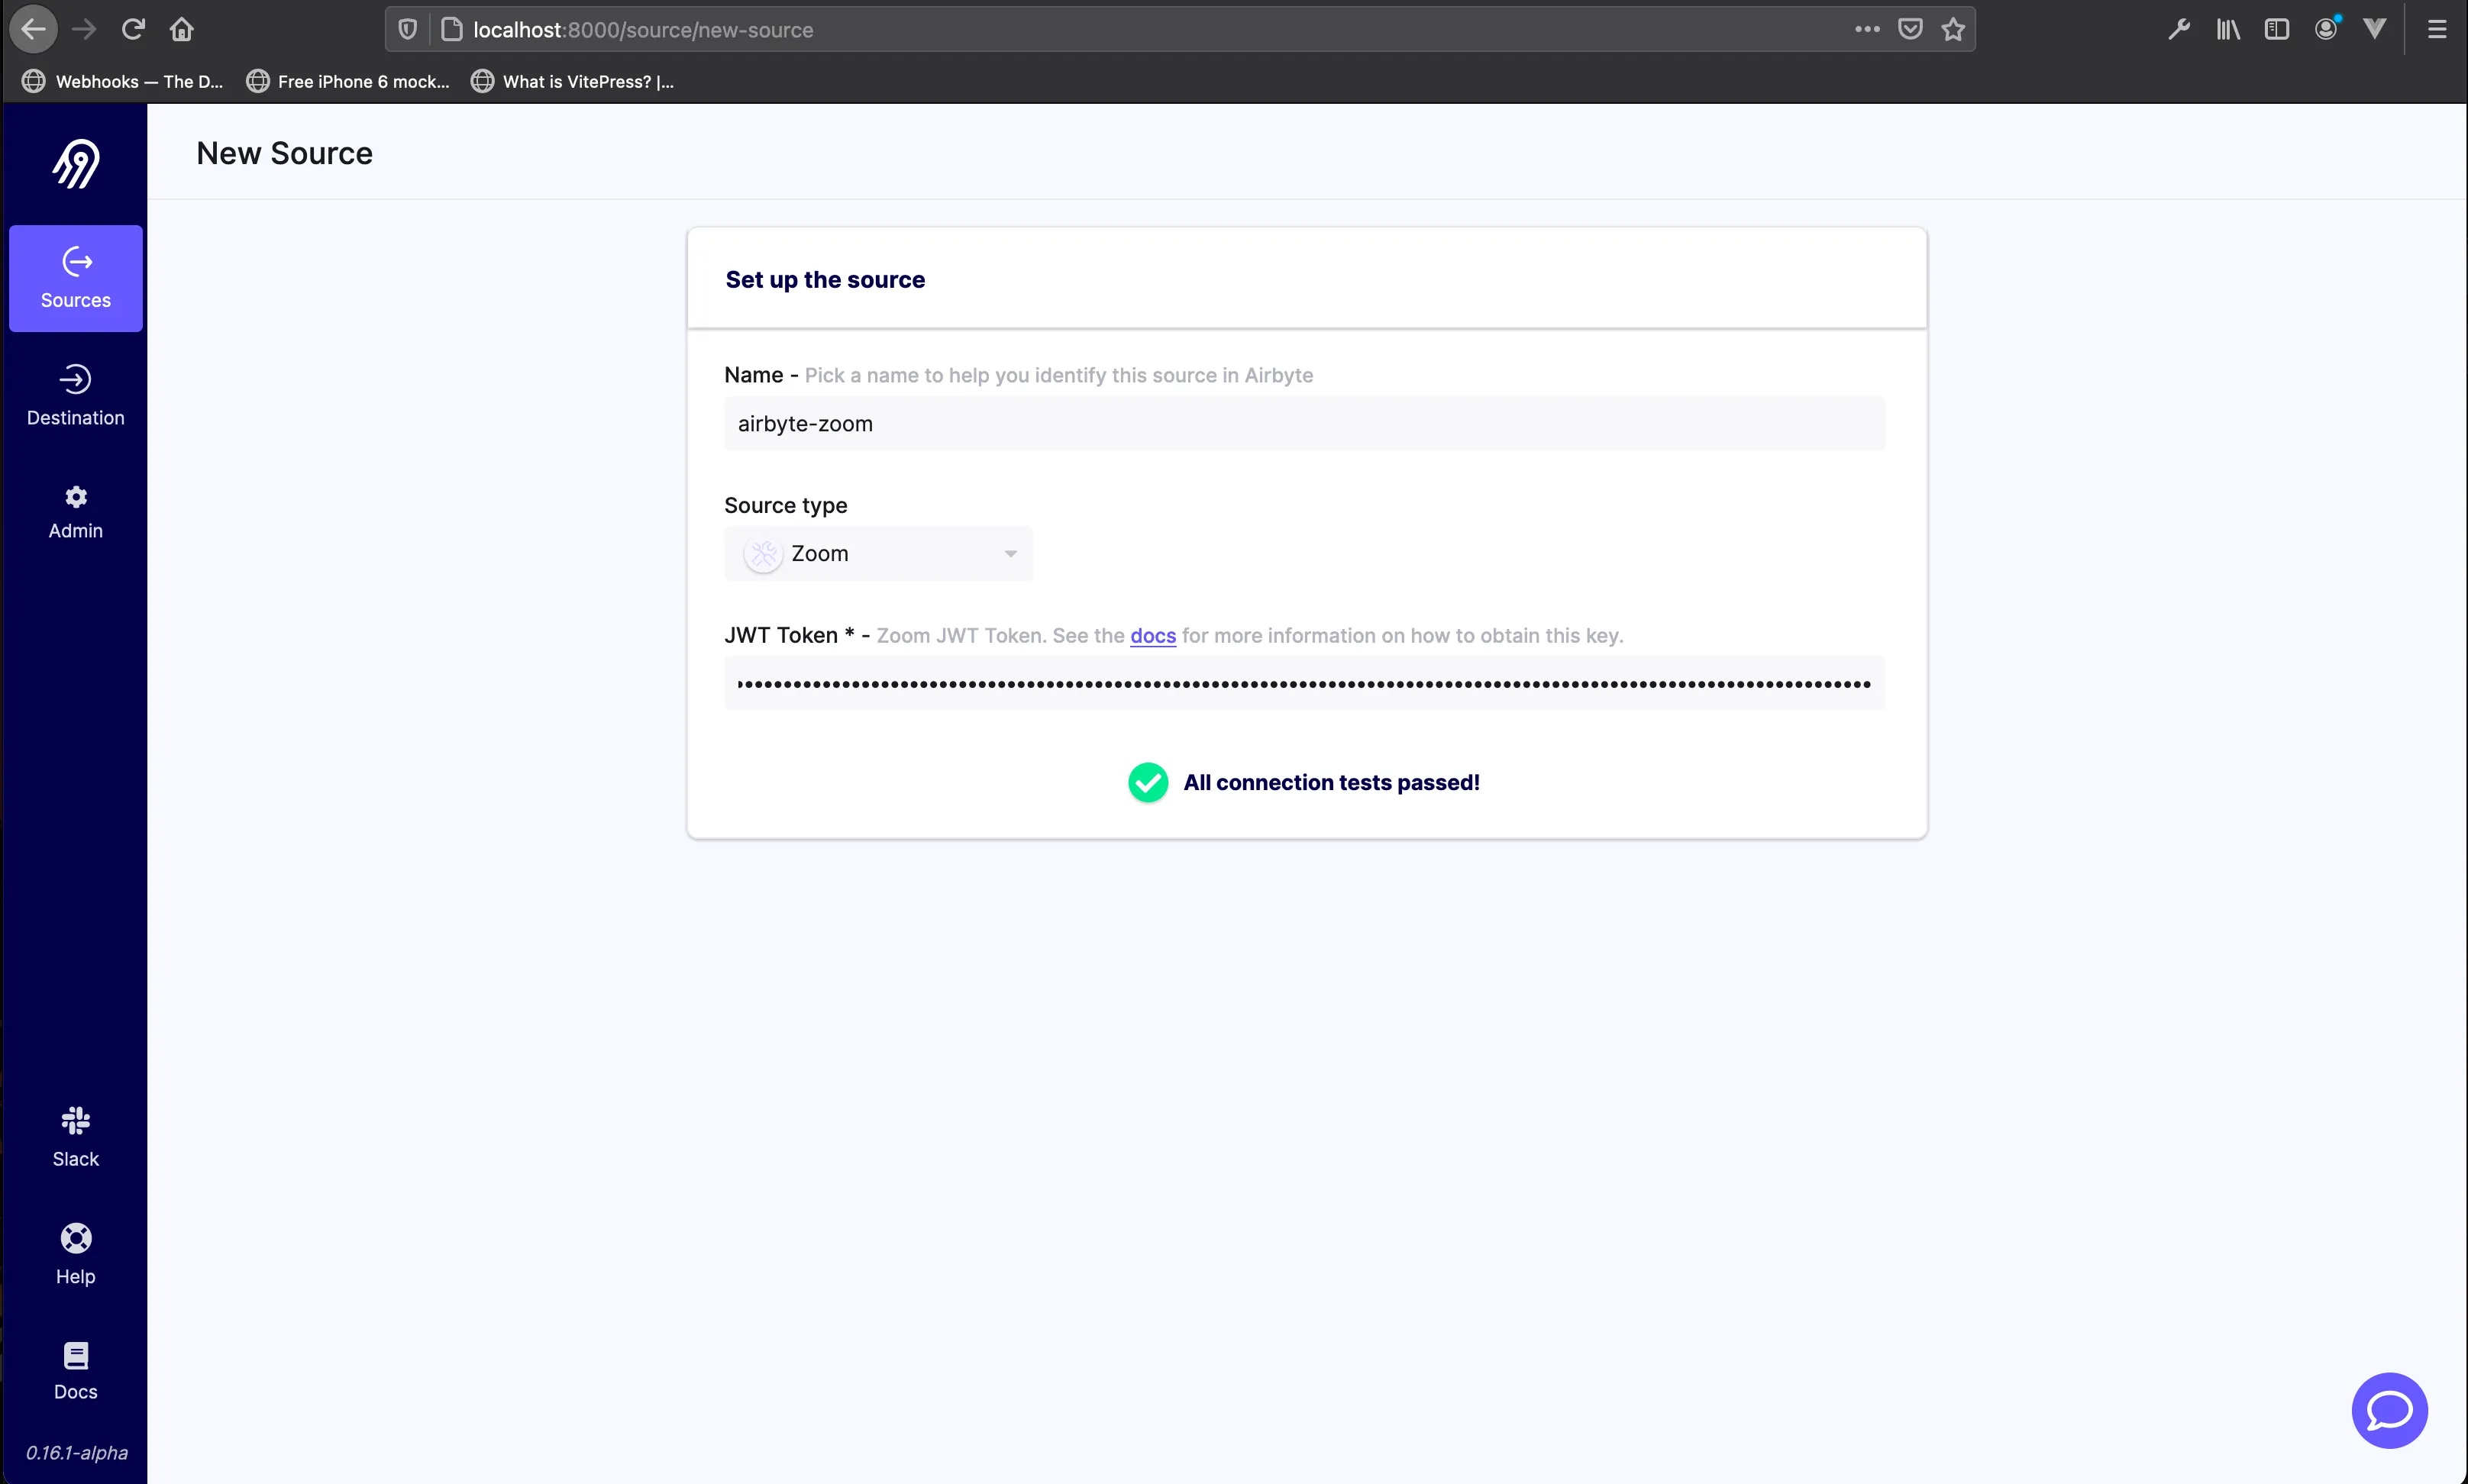Open the Sources sidebar section

point(76,278)
